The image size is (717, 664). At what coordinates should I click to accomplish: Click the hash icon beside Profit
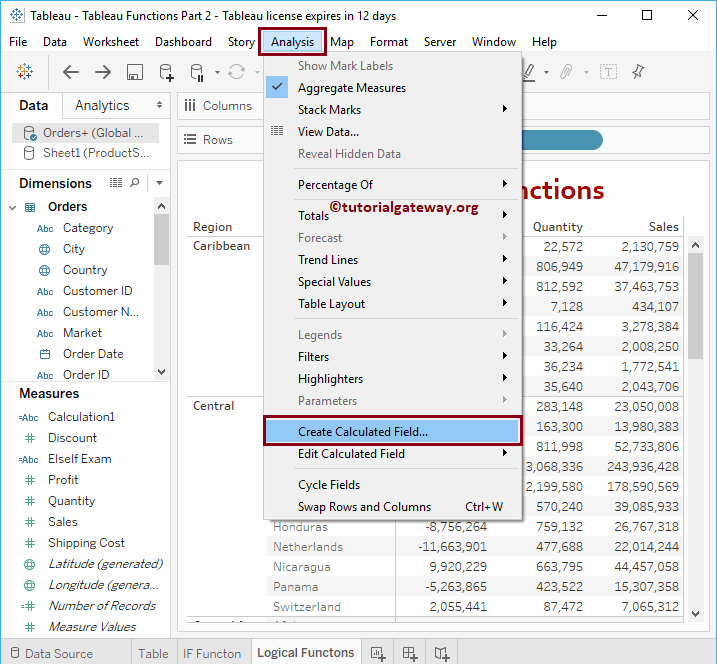click(30, 480)
